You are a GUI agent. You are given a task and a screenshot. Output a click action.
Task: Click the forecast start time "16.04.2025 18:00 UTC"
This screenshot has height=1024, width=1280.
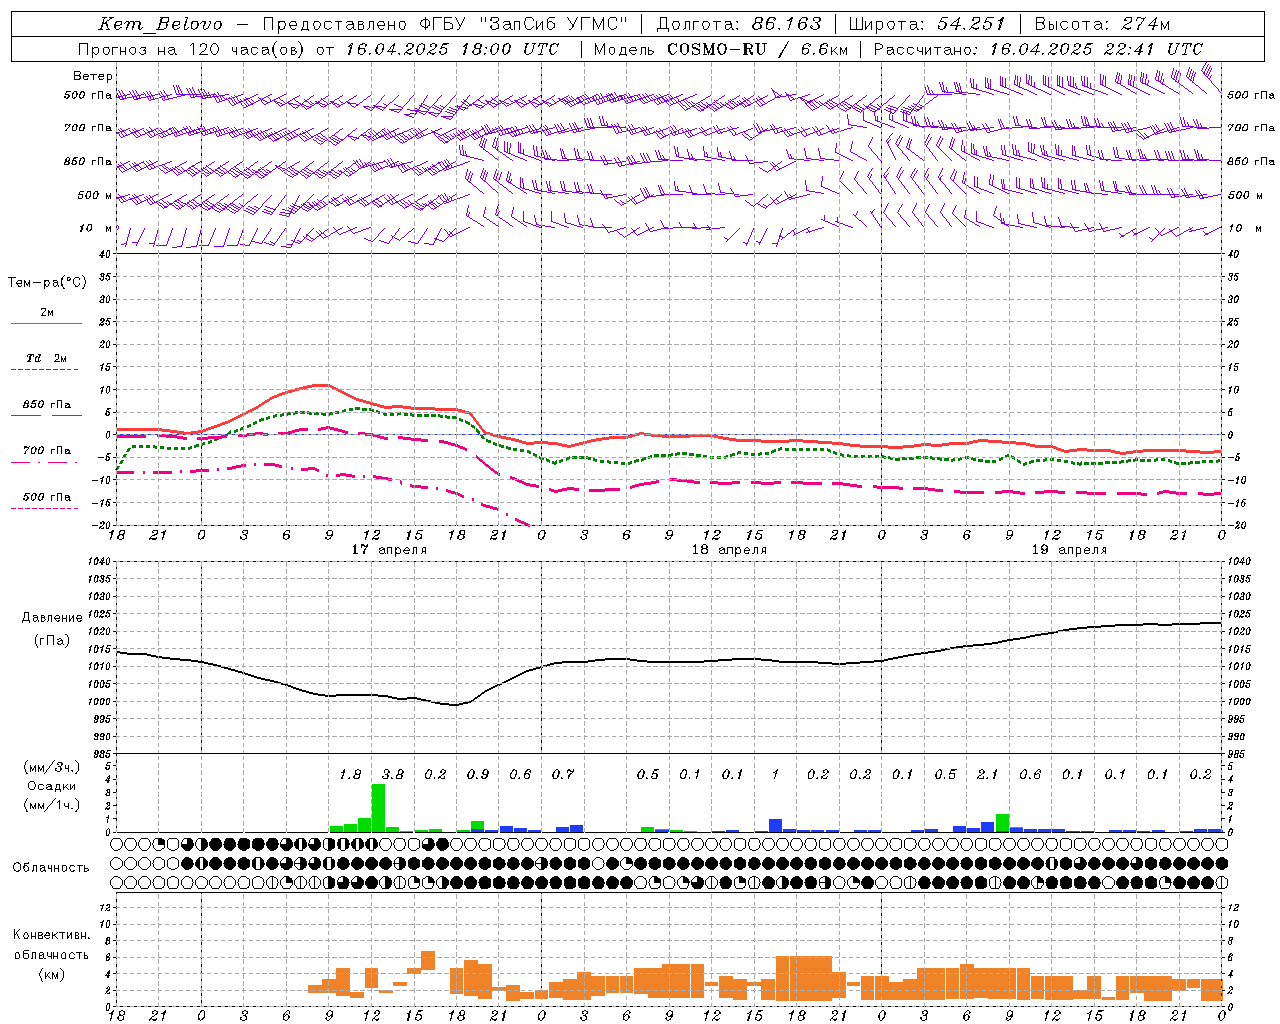coord(452,49)
